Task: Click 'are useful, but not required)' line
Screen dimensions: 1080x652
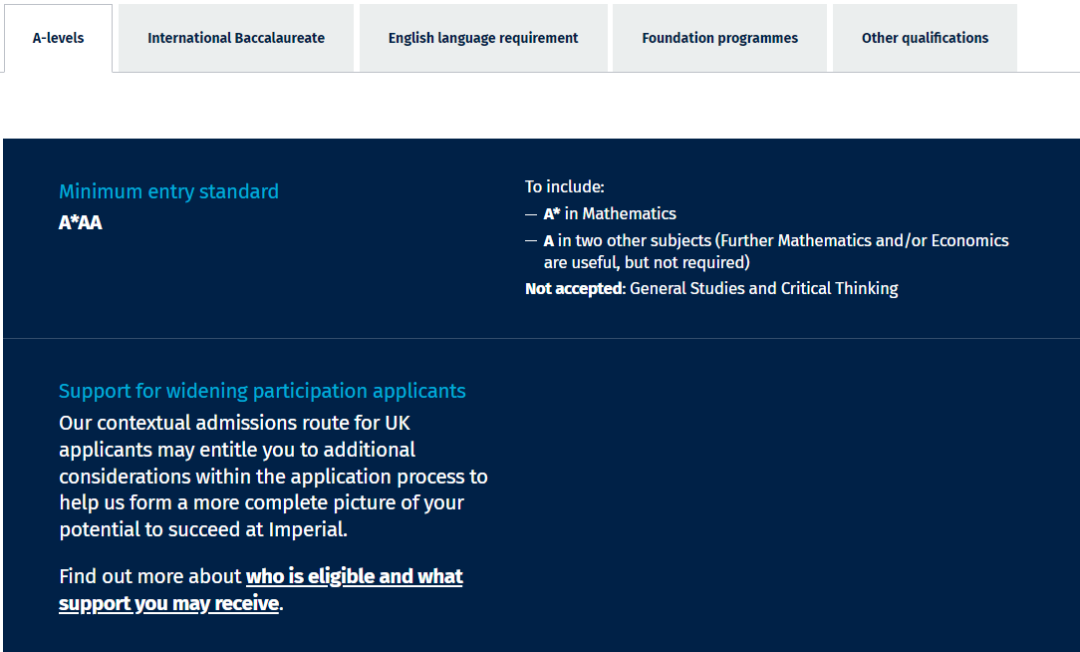Action: tap(646, 262)
